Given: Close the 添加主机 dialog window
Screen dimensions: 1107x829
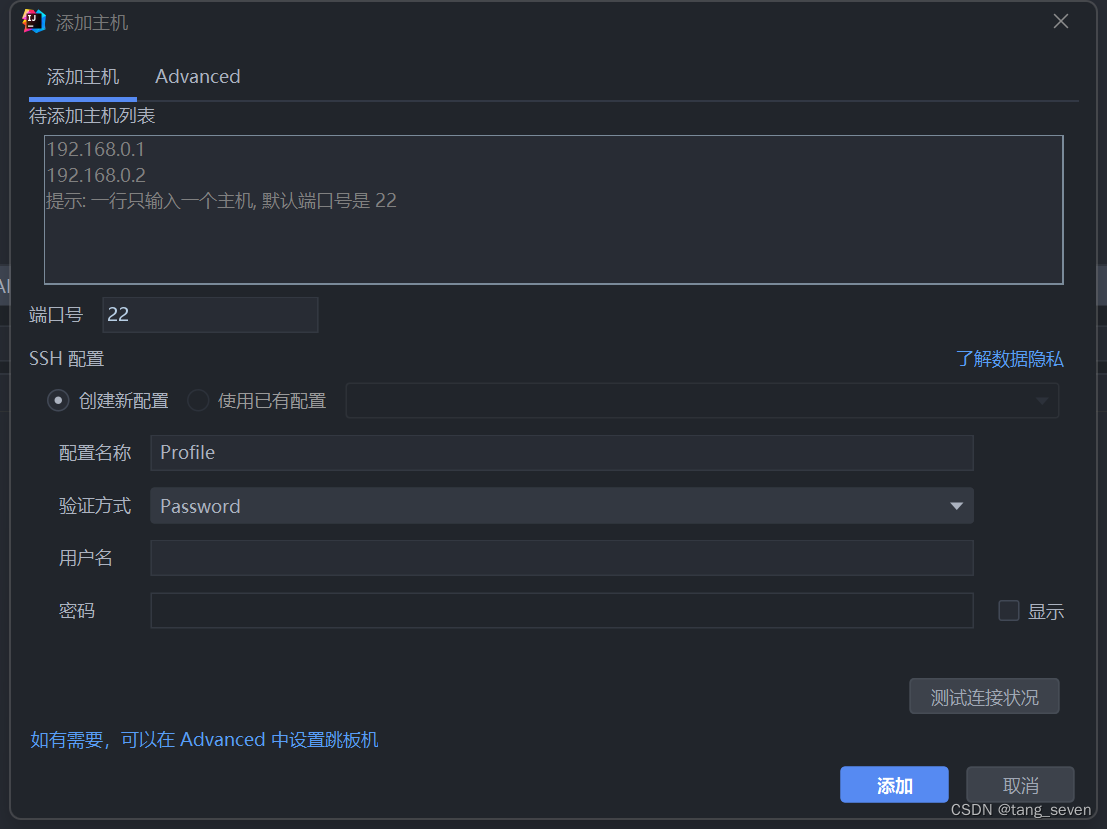Looking at the screenshot, I should (1061, 21).
